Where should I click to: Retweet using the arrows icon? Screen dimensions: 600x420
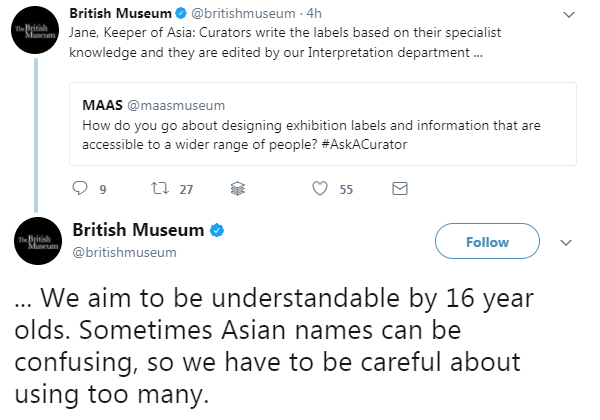tap(160, 188)
